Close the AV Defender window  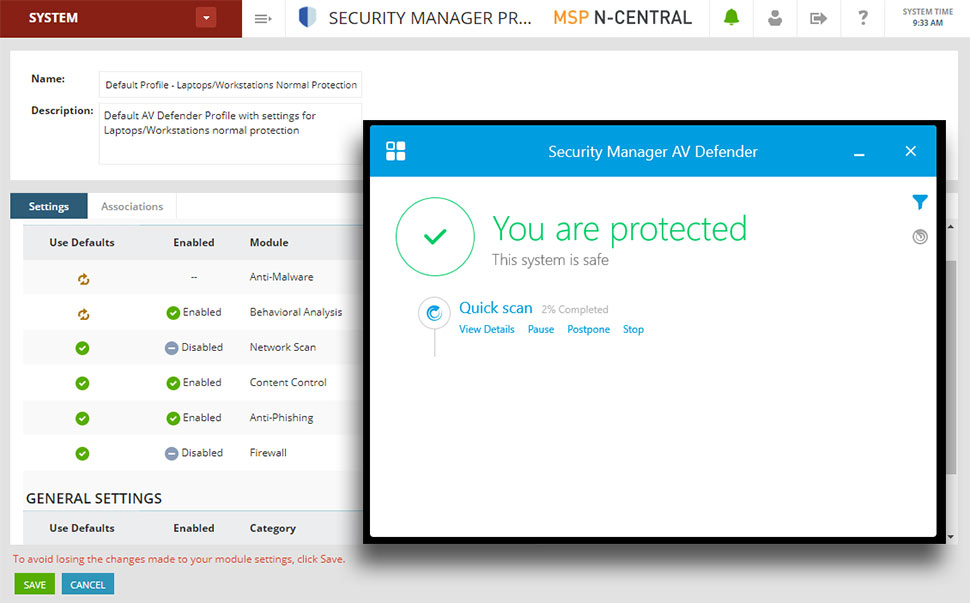[911, 151]
